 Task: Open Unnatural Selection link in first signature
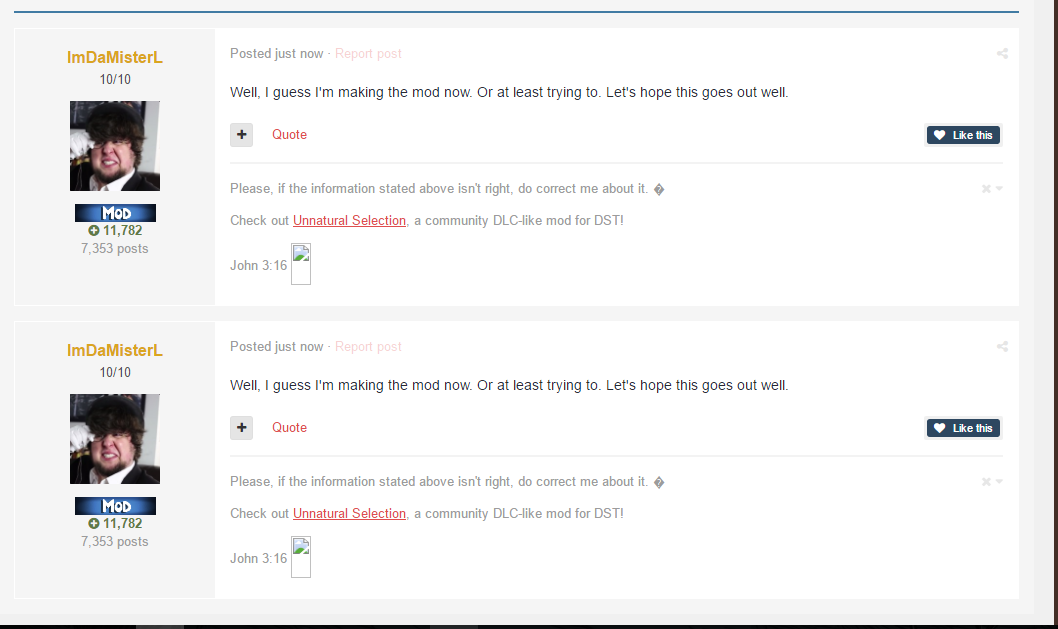[x=350, y=221]
